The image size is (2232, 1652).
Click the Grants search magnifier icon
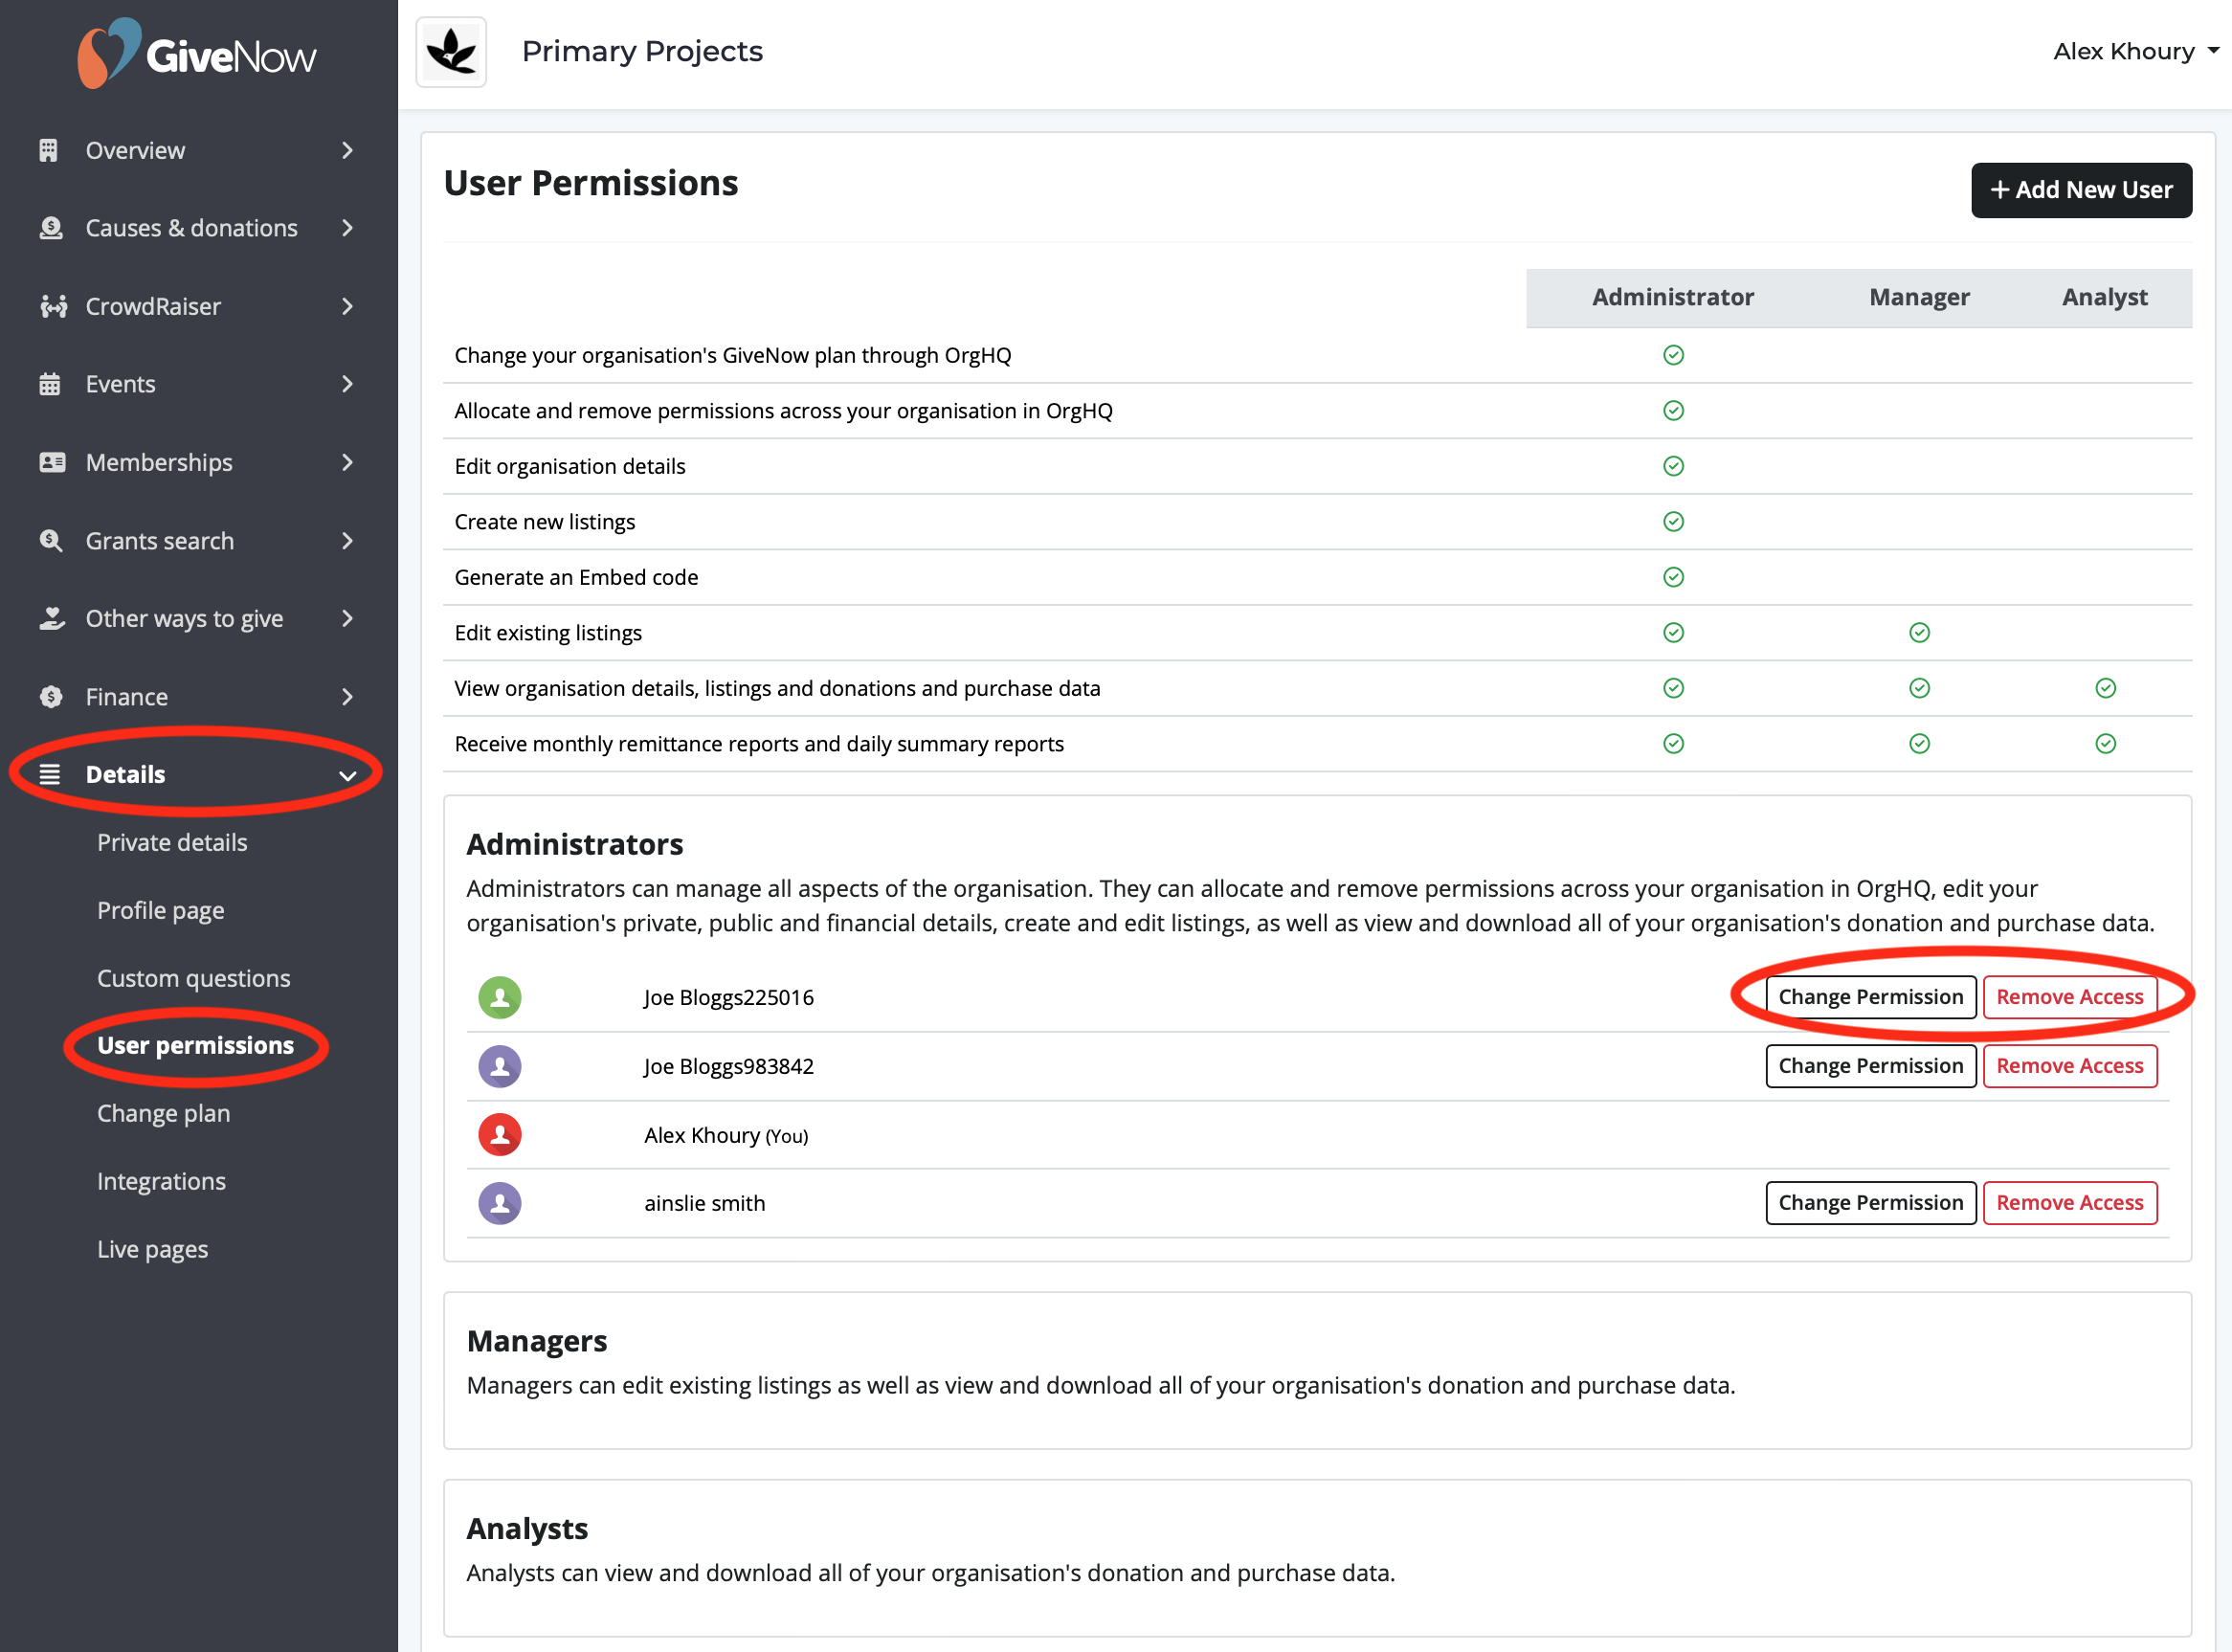point(51,541)
